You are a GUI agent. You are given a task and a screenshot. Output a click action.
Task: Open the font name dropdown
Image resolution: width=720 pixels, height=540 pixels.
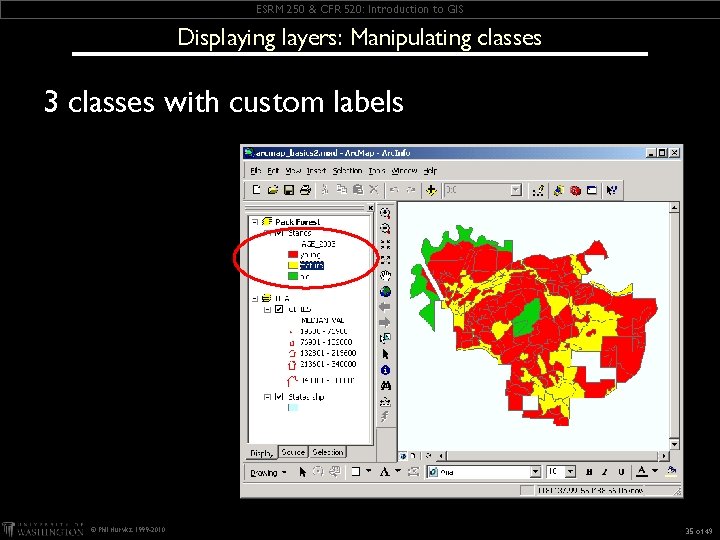pyautogui.click(x=535, y=472)
